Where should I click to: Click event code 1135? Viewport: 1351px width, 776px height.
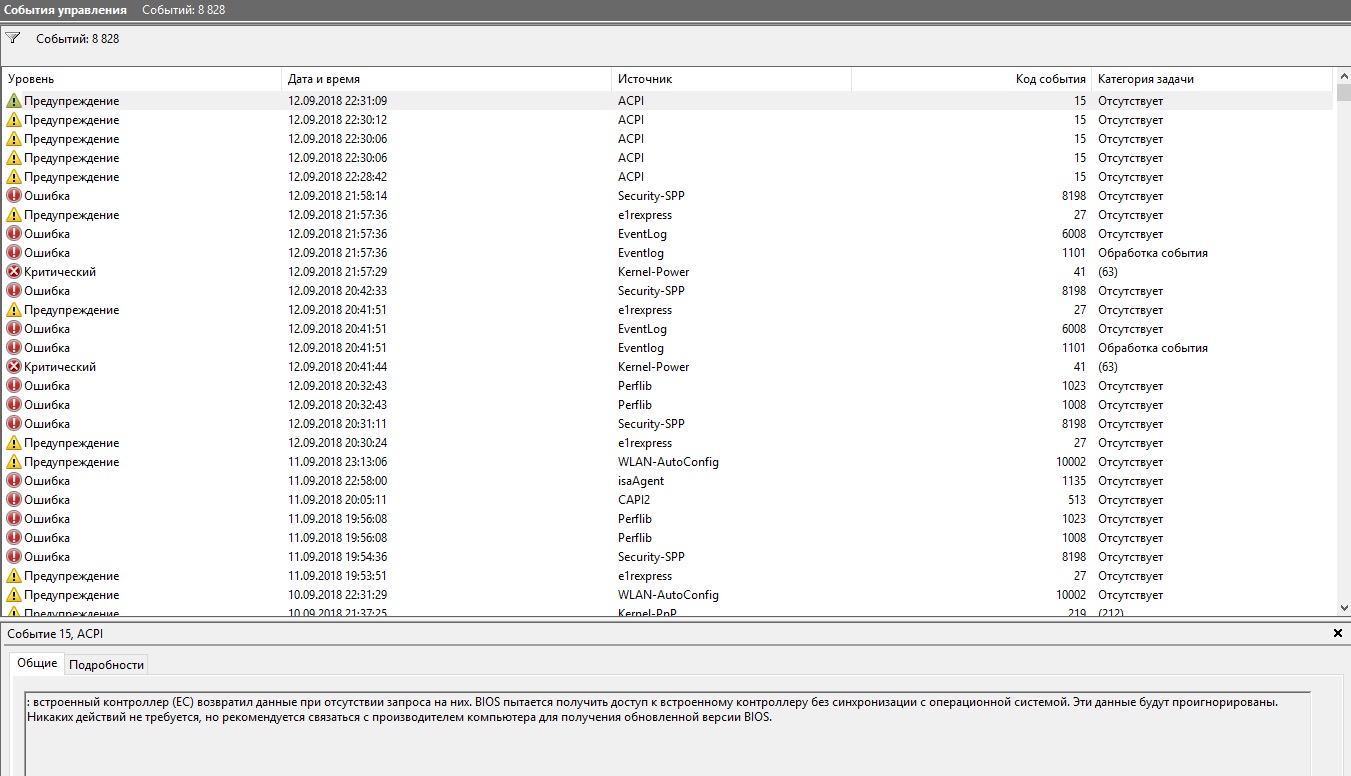pos(1074,481)
